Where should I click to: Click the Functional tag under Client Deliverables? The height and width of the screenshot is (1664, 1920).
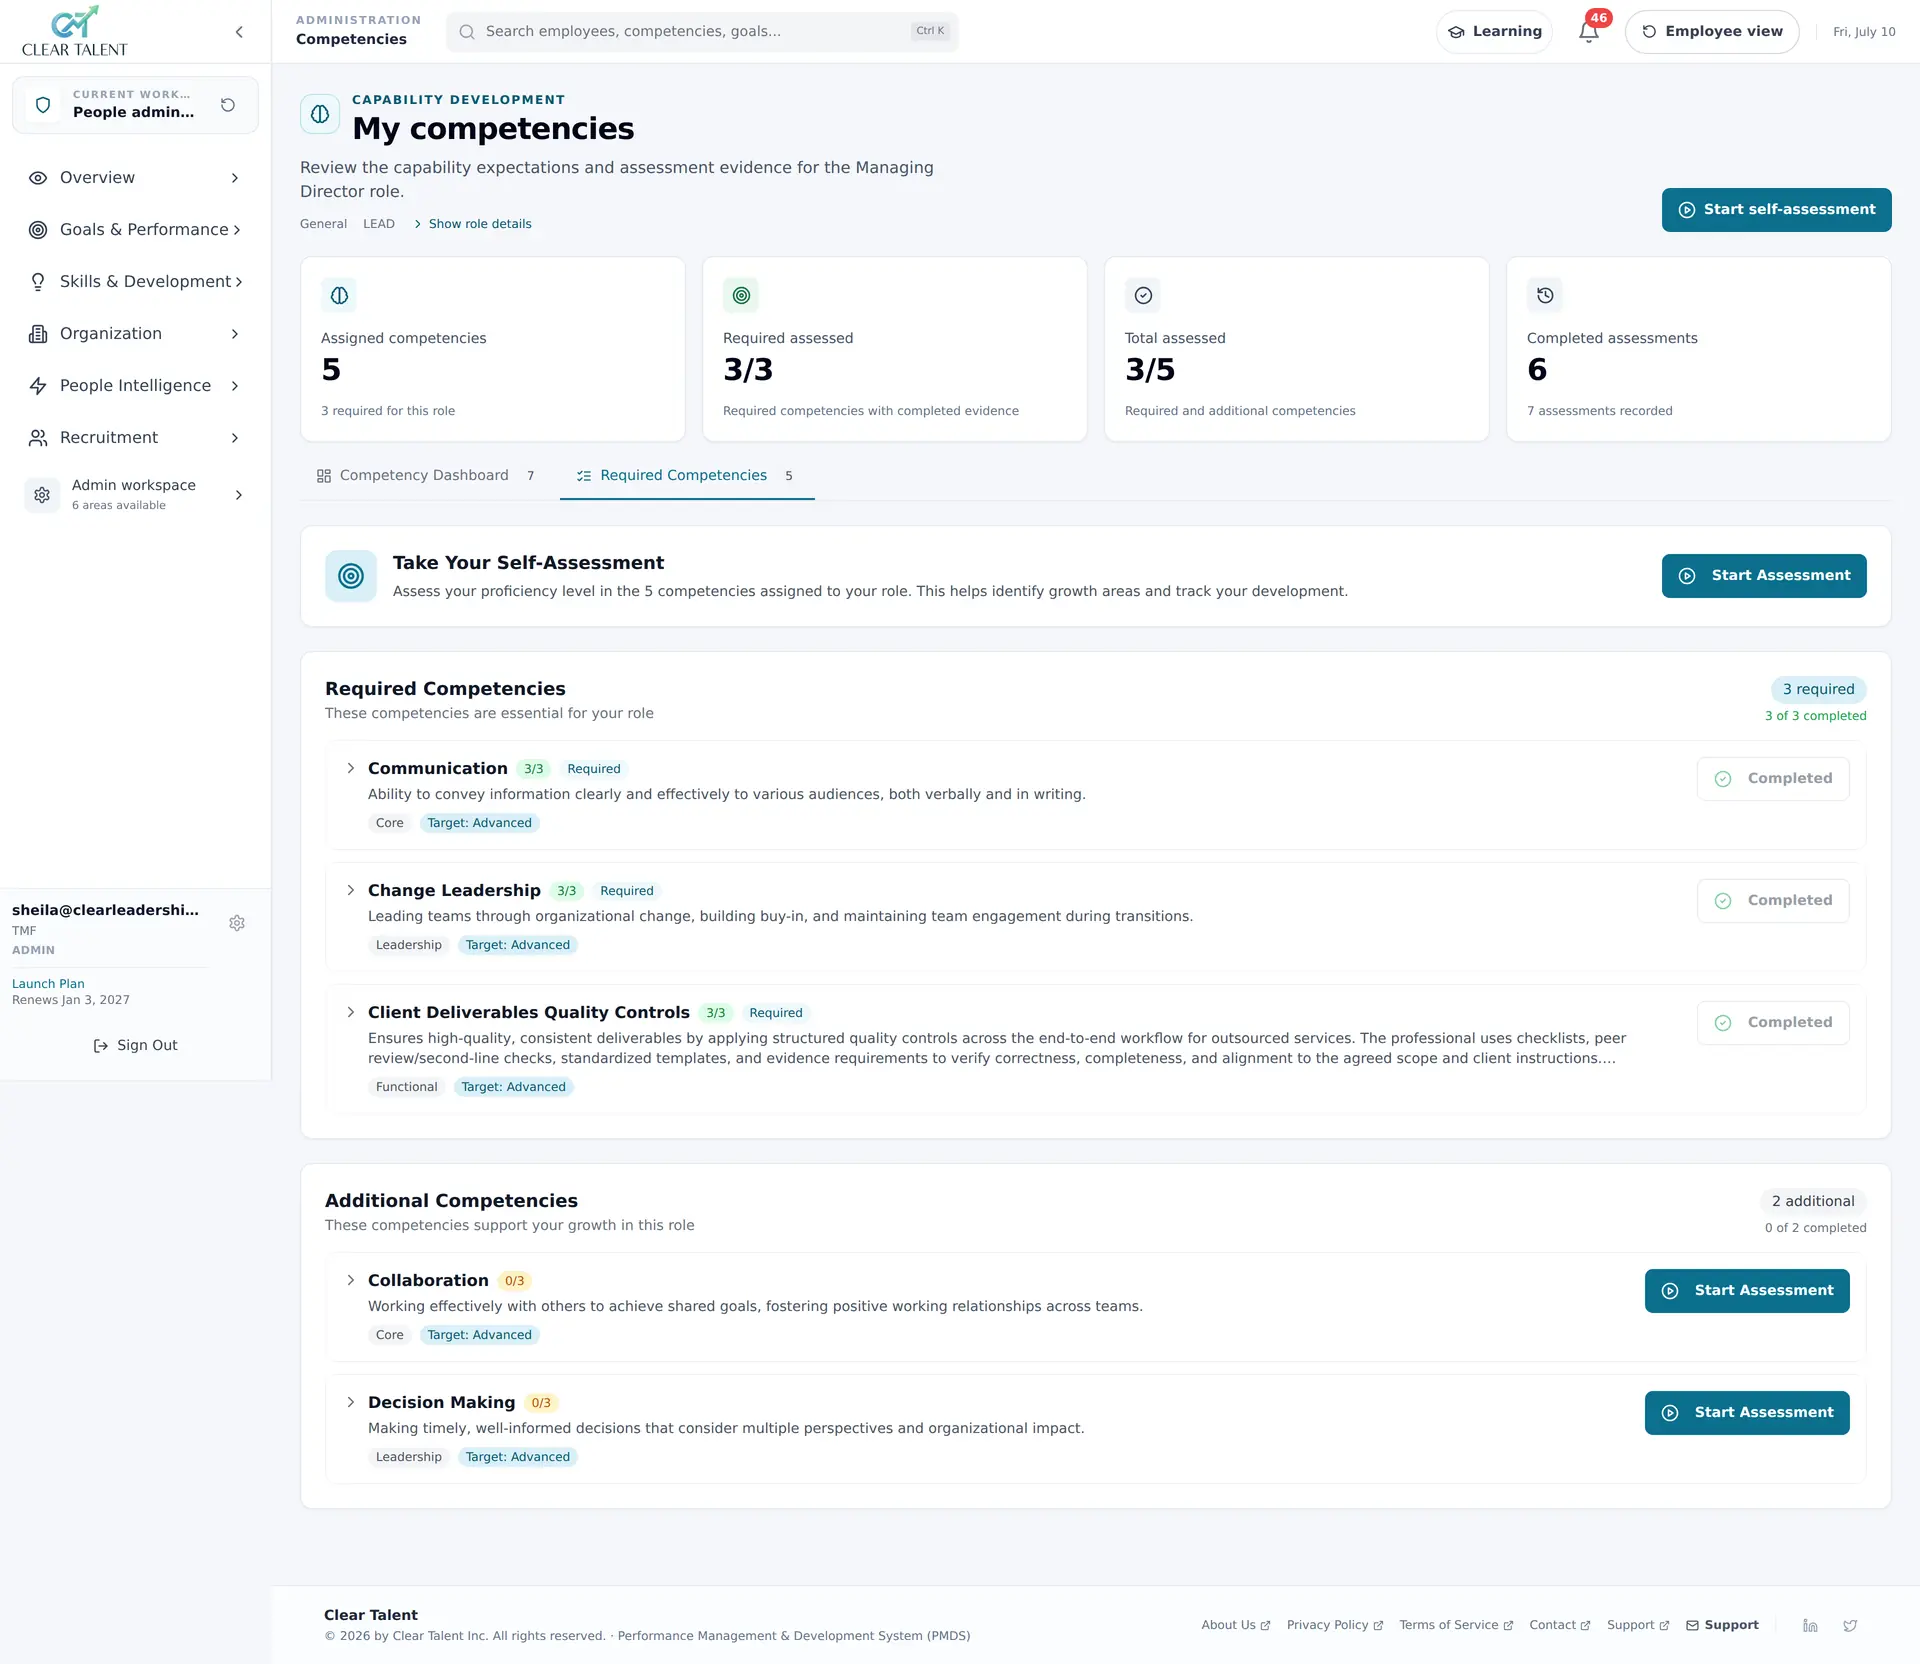pyautogui.click(x=406, y=1087)
